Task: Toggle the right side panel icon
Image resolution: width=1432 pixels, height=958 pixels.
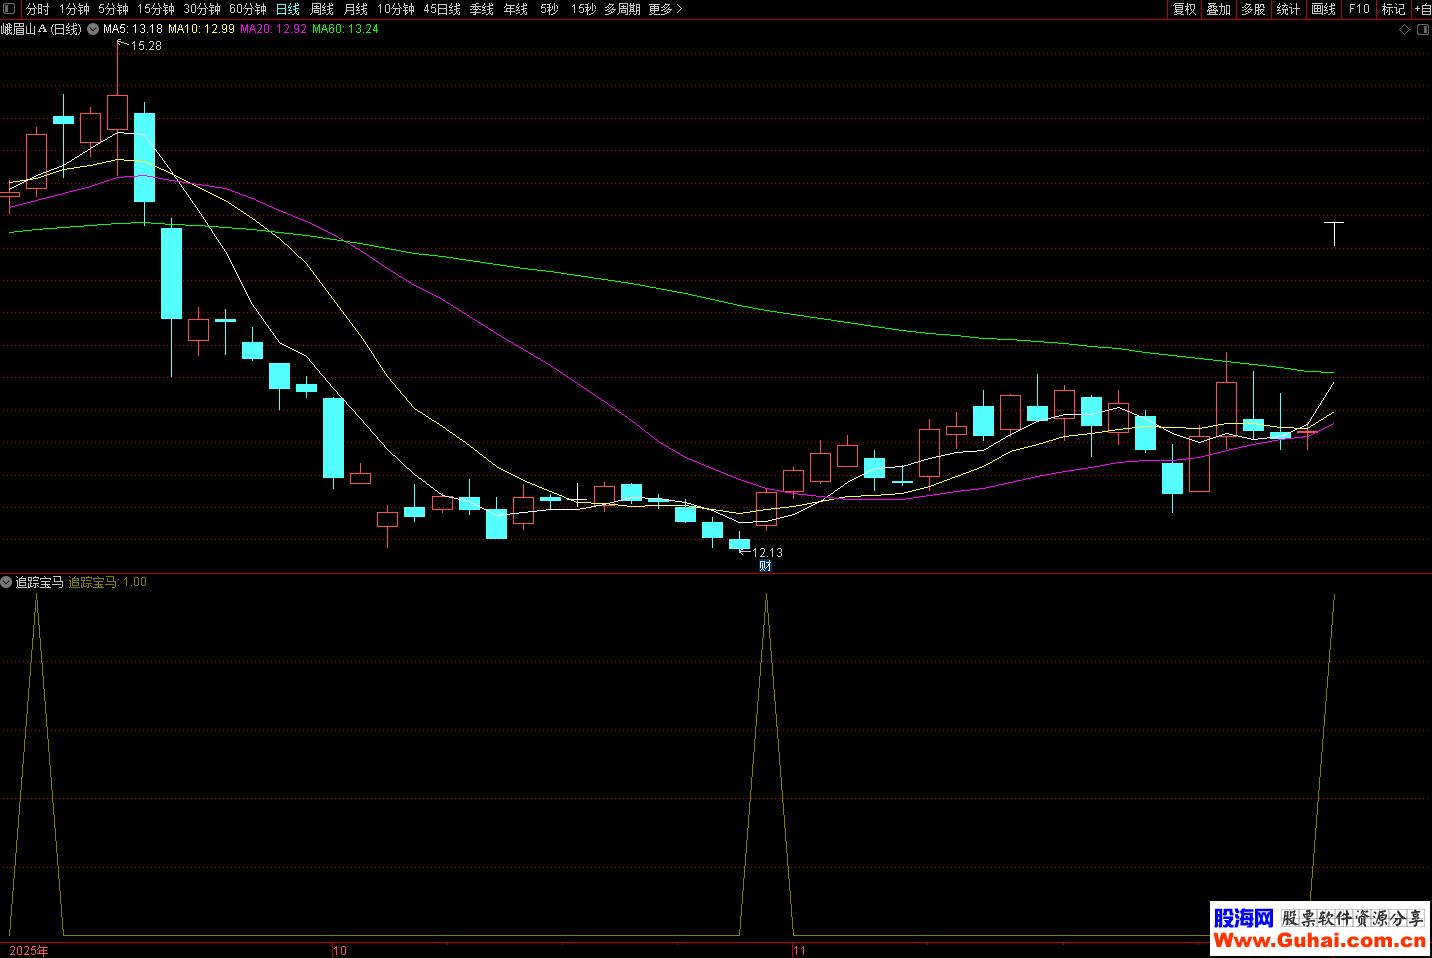Action: point(1423,30)
